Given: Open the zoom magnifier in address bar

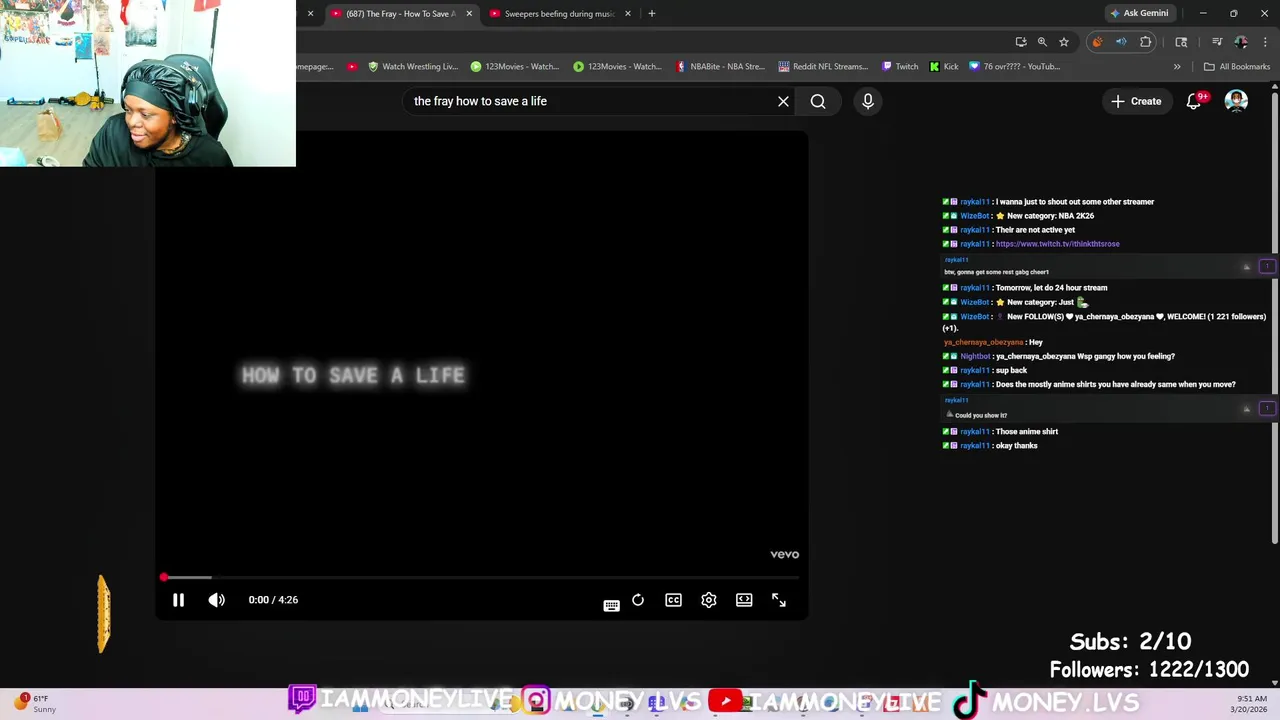Looking at the screenshot, I should pyautogui.click(x=1042, y=42).
